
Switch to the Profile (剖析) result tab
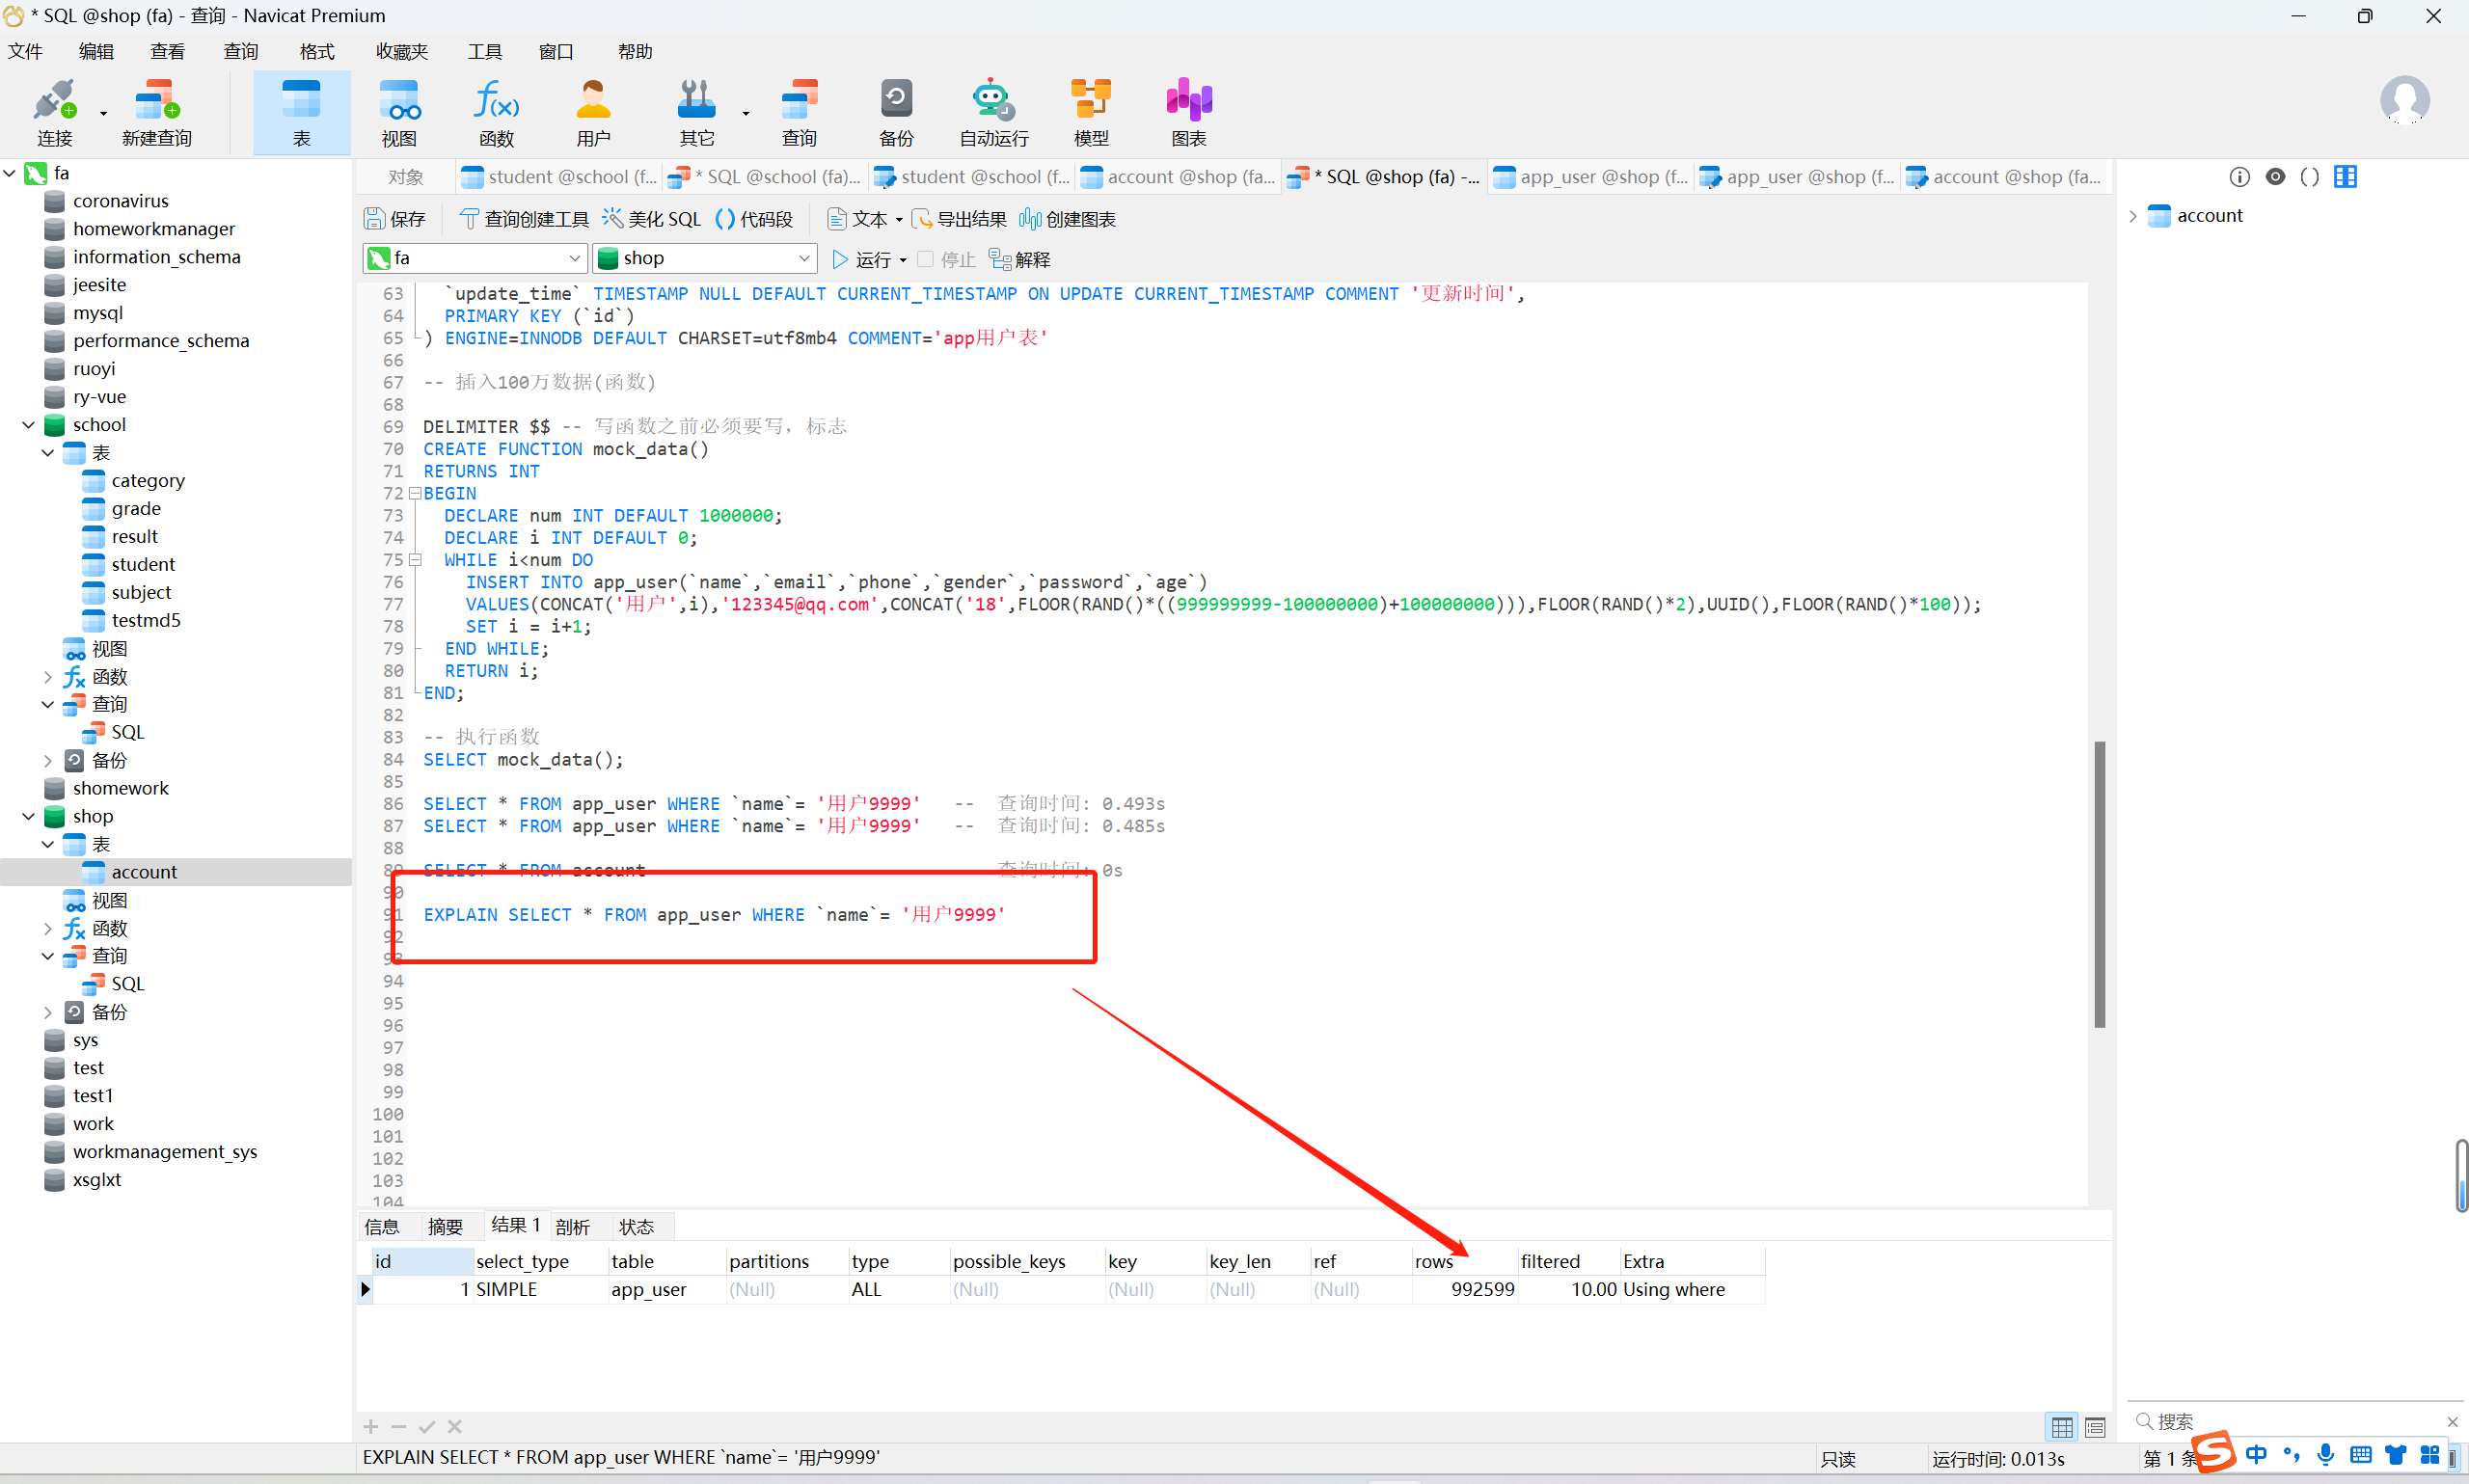[x=572, y=1227]
